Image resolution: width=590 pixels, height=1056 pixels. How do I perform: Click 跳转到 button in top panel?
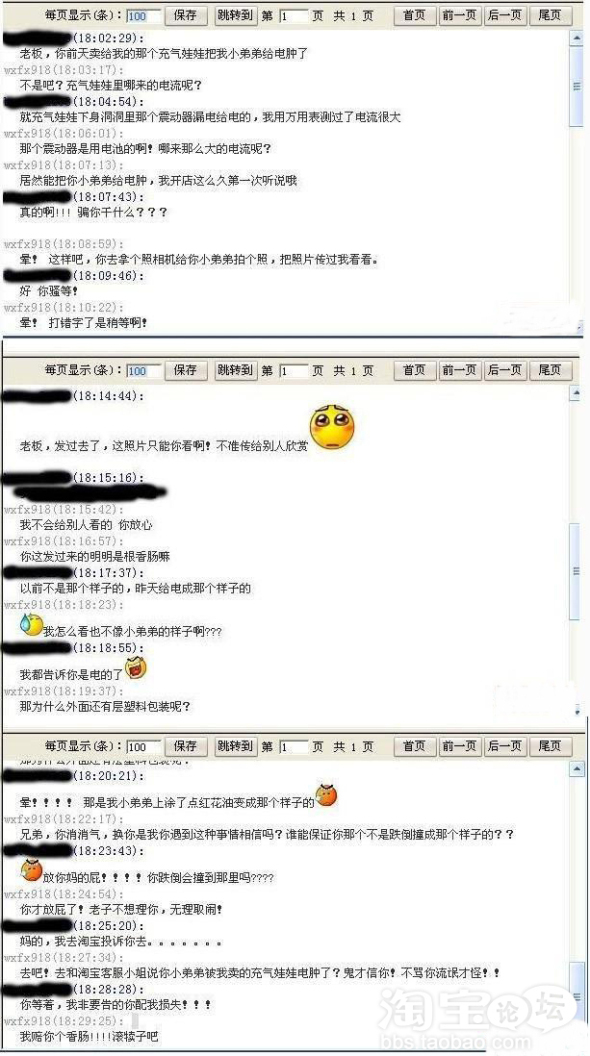point(236,15)
